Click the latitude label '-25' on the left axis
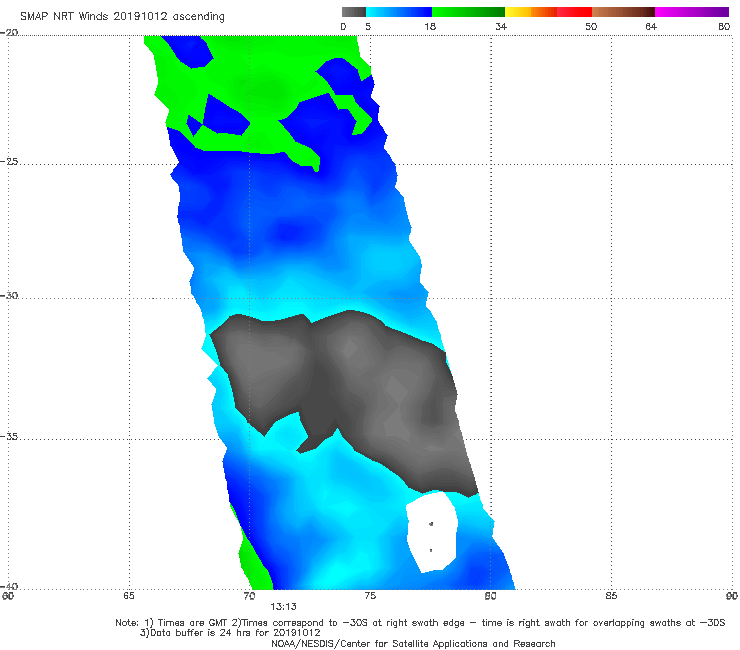The width and height of the screenshot is (740, 650). 9,162
